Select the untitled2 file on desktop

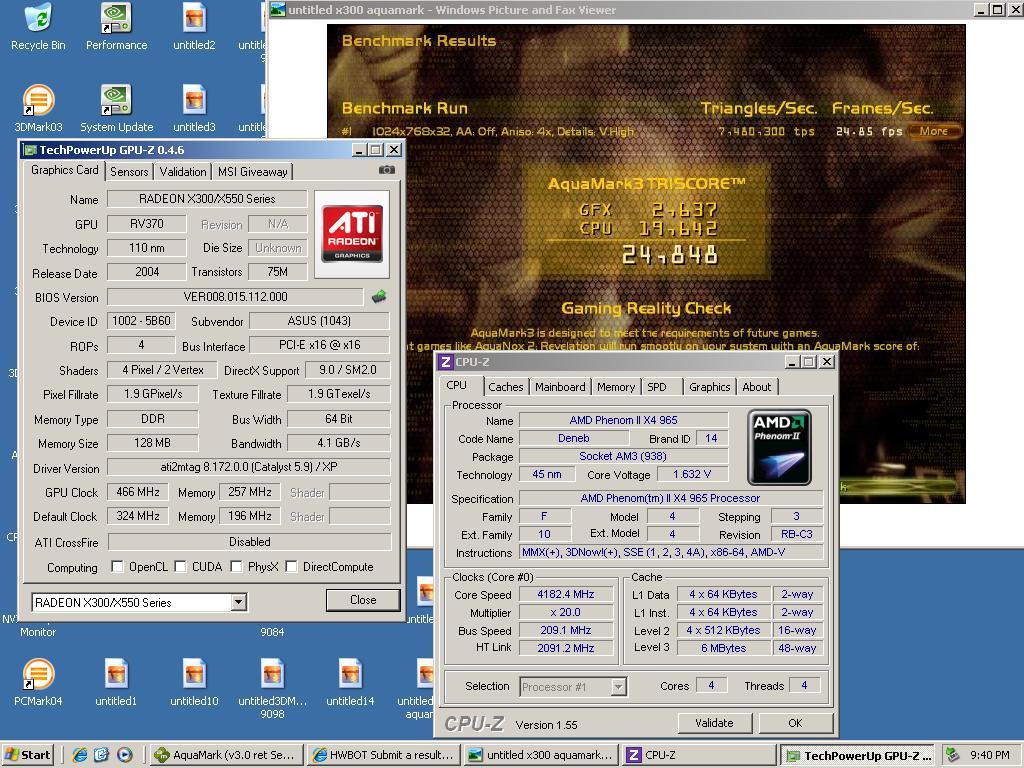(194, 27)
